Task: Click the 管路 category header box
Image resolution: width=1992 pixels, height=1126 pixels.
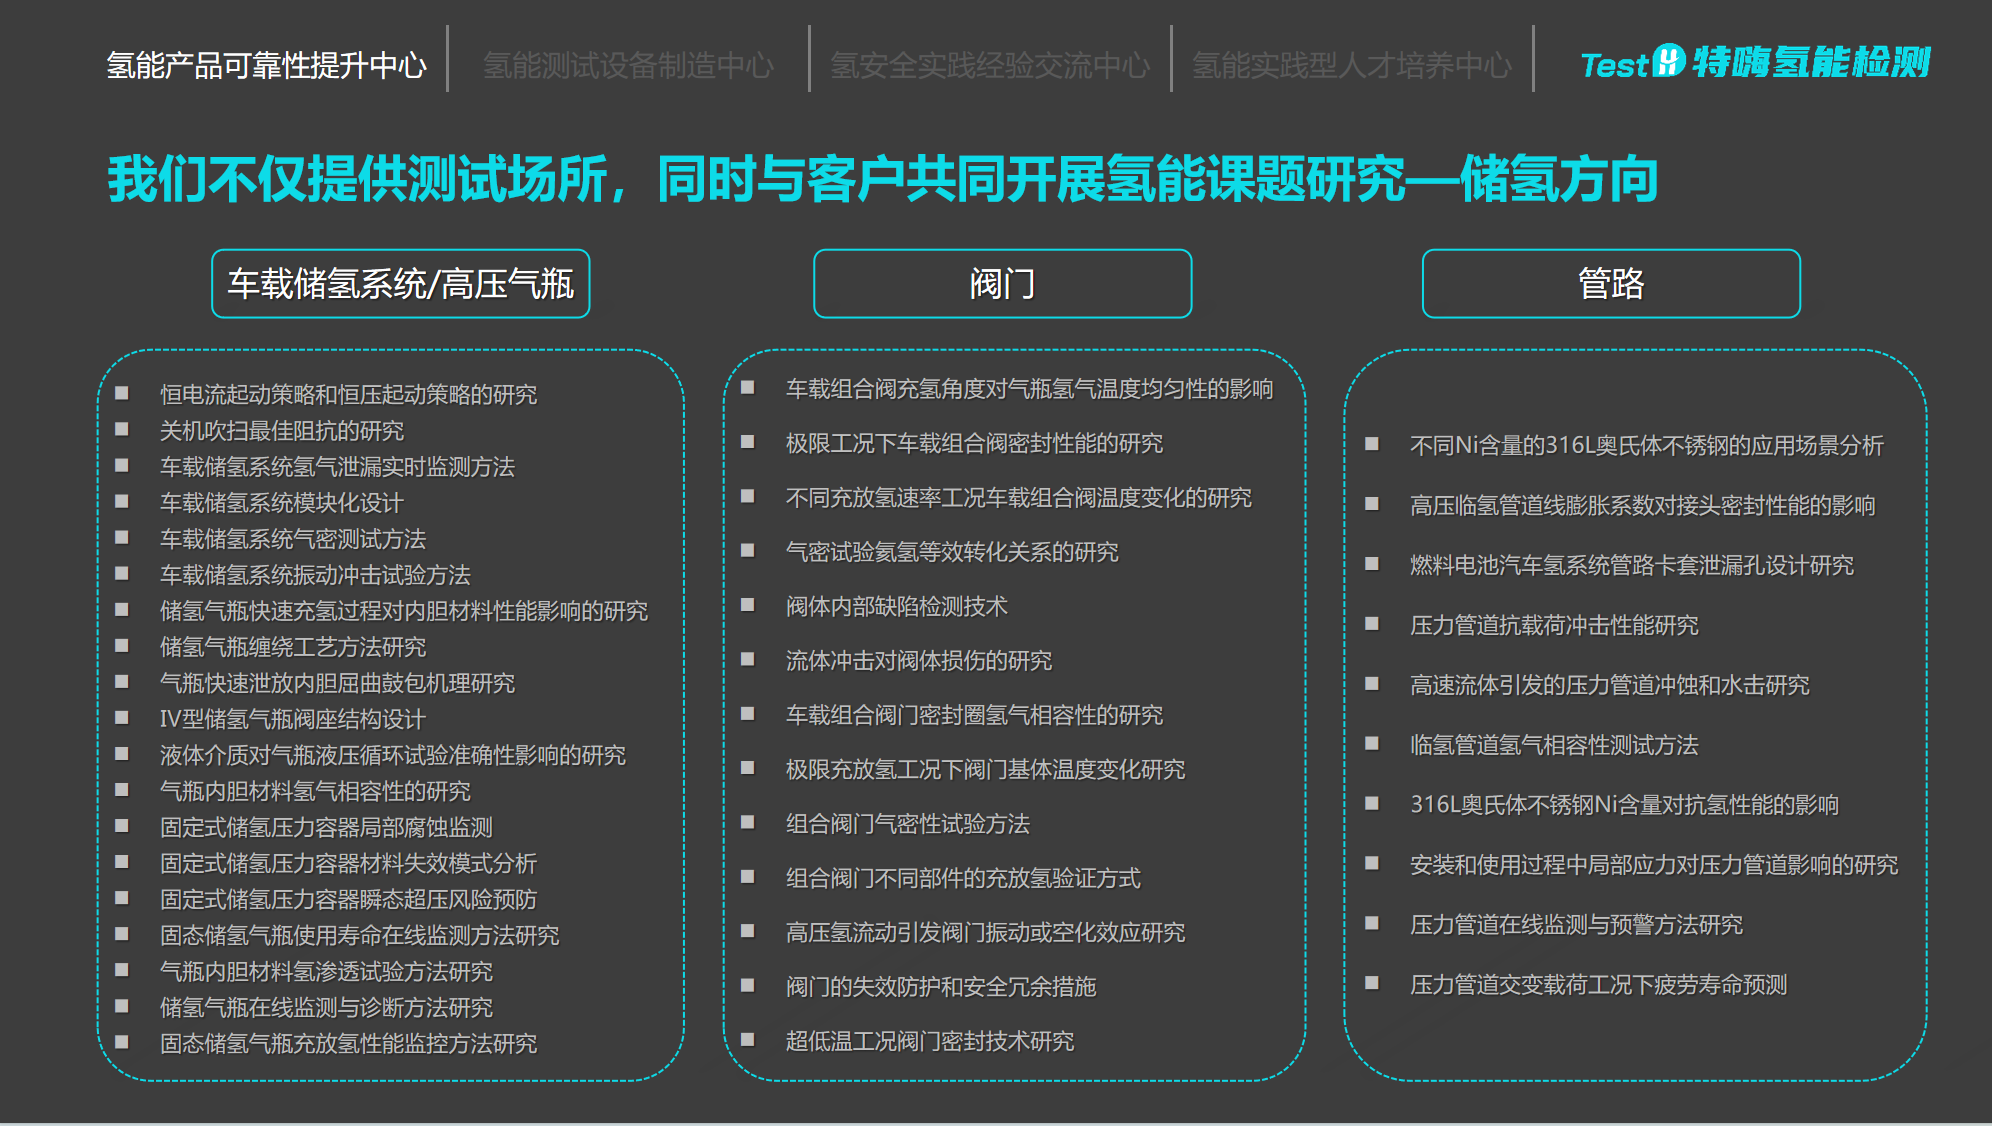Action: pos(1610,284)
